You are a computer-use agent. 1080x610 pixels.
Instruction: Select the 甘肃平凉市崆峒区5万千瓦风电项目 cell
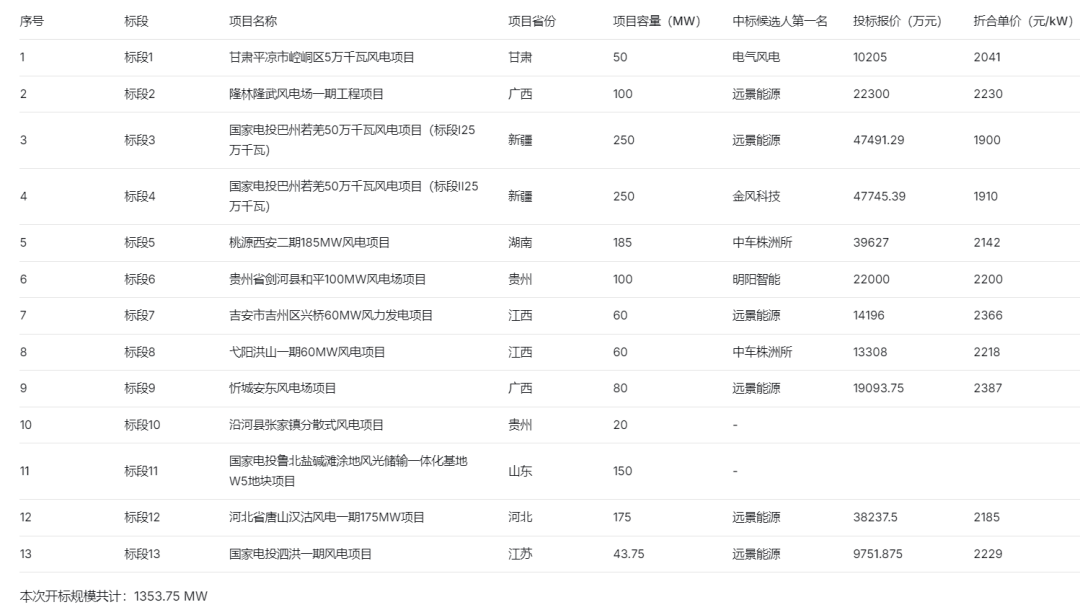tap(321, 57)
